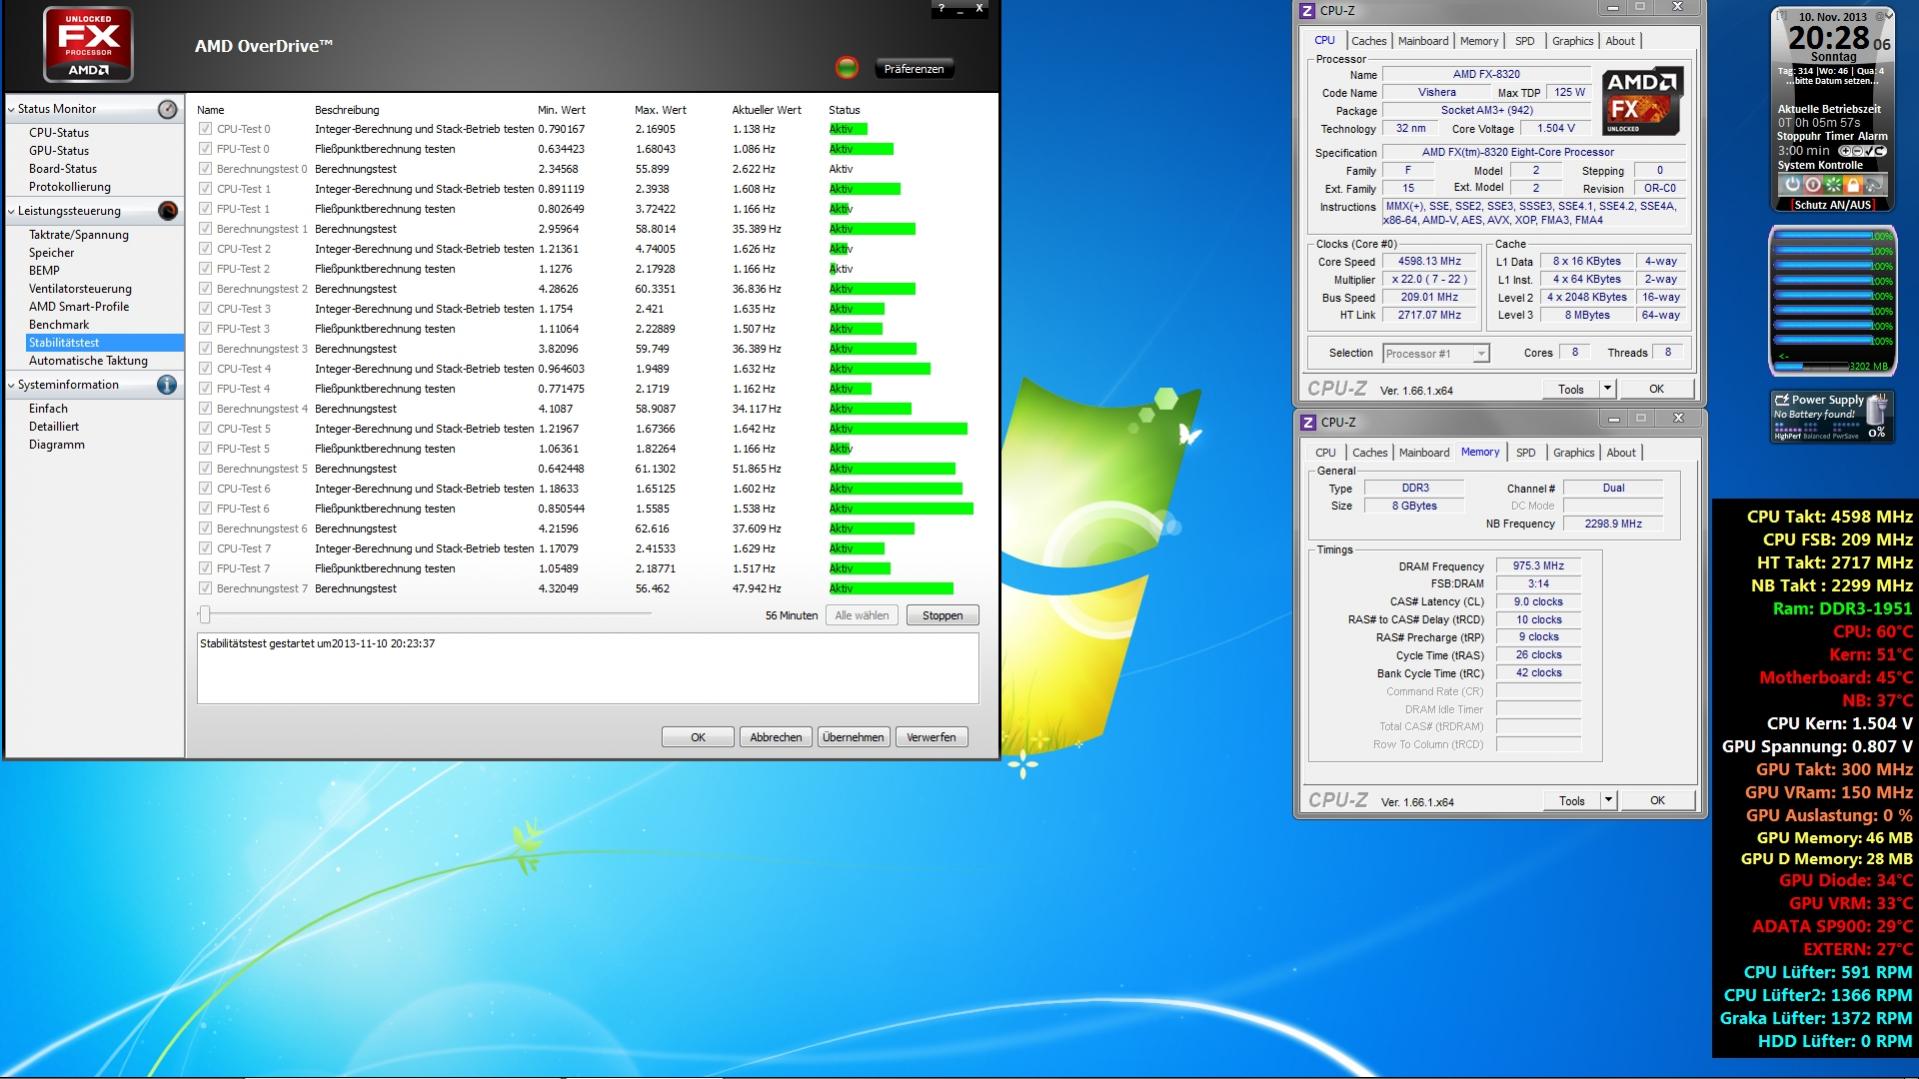Toggle the CPU-Test 1 checkbox
This screenshot has height=1079, width=1919.
[x=205, y=189]
